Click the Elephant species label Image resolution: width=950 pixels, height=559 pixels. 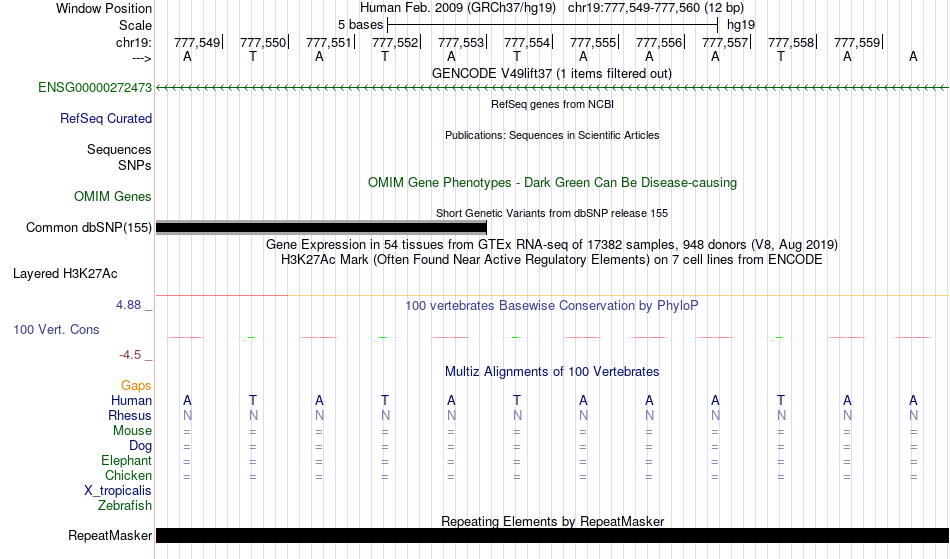[126, 460]
